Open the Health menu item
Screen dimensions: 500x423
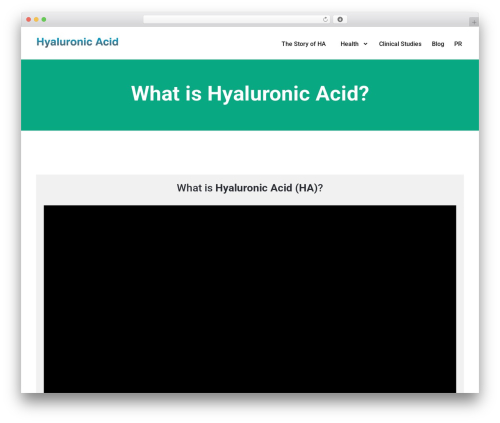coord(349,44)
